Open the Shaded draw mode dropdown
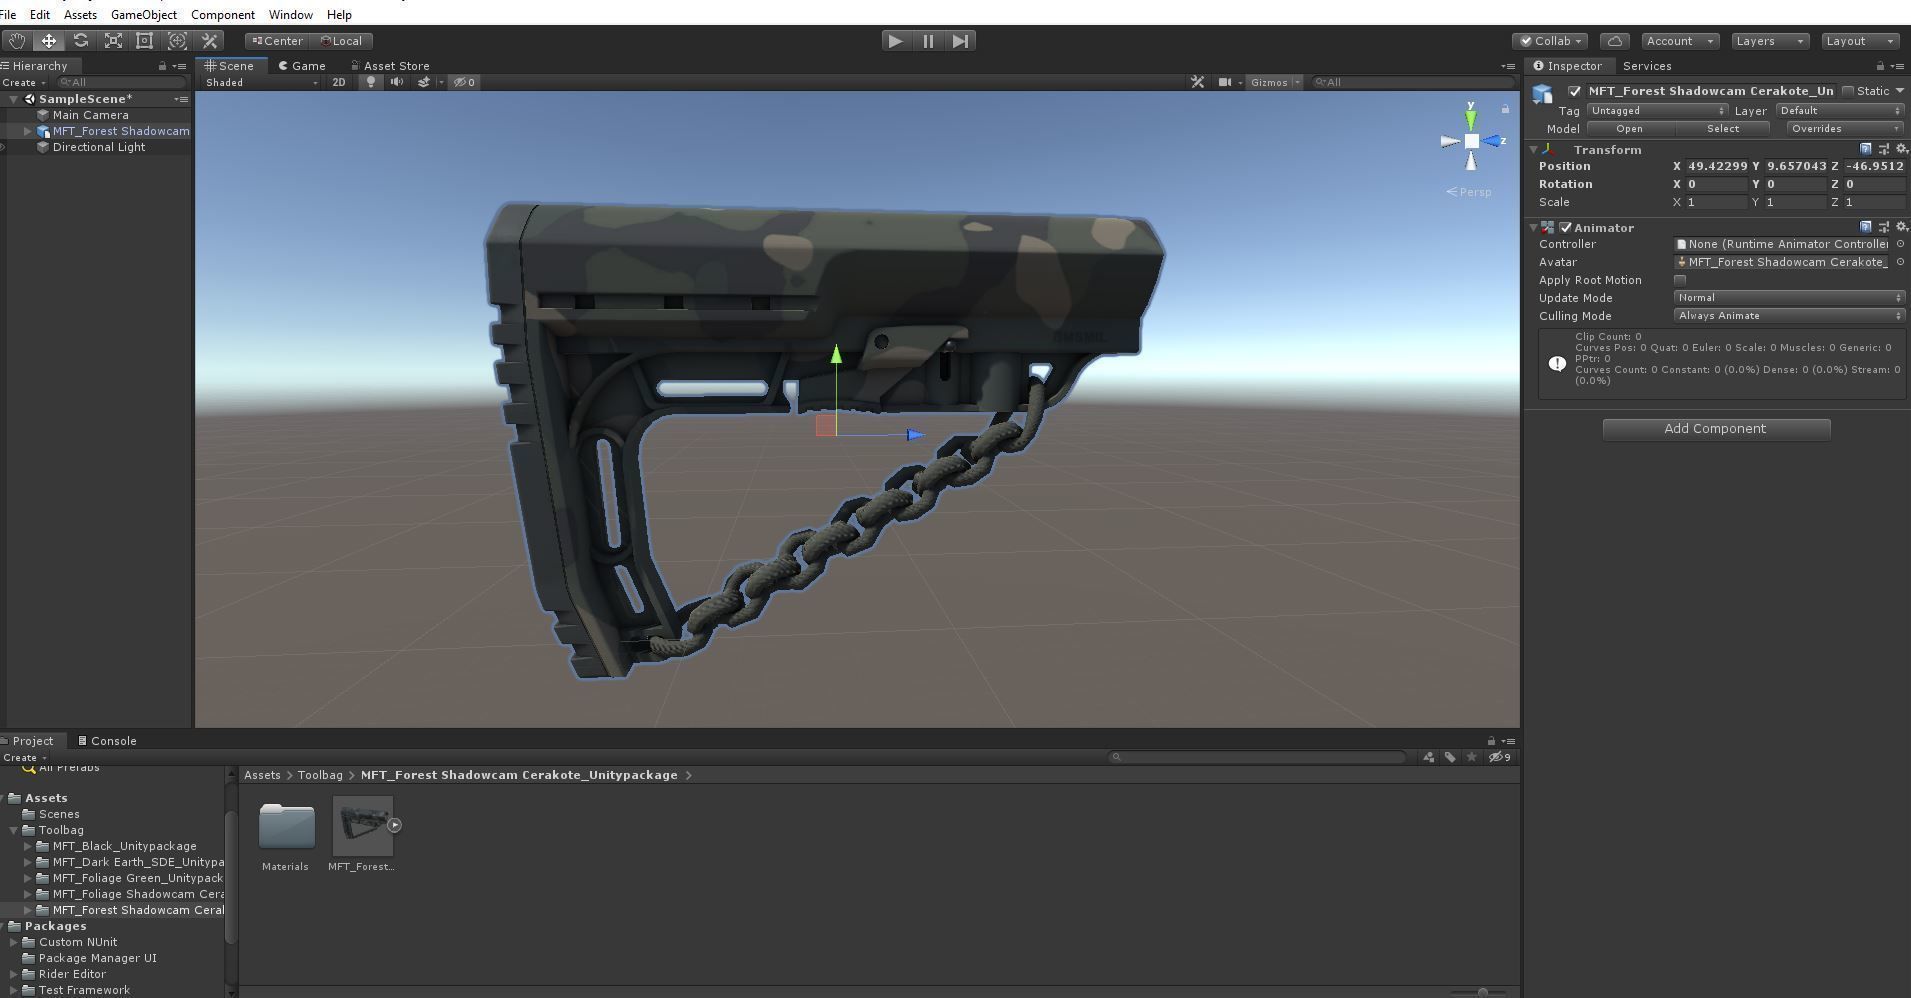Viewport: 1911px width, 998px height. [x=260, y=82]
